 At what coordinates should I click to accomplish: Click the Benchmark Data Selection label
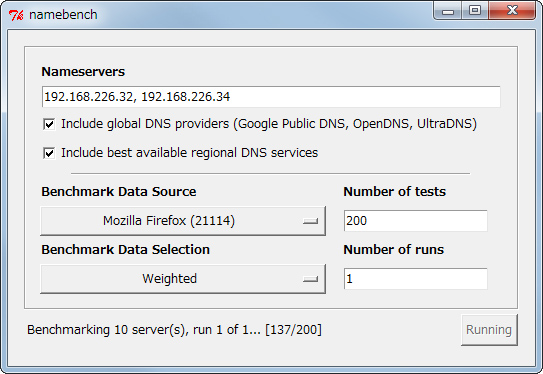(x=125, y=249)
